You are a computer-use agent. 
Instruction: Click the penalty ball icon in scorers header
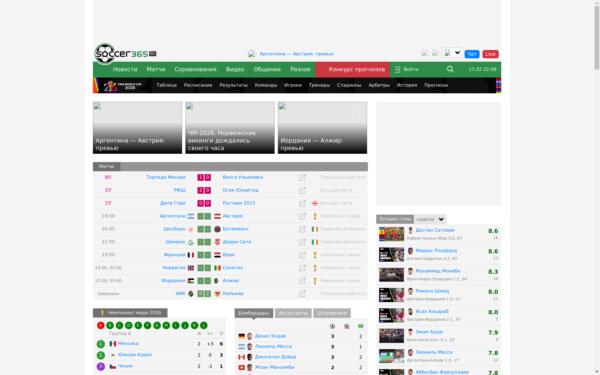pyautogui.click(x=347, y=326)
